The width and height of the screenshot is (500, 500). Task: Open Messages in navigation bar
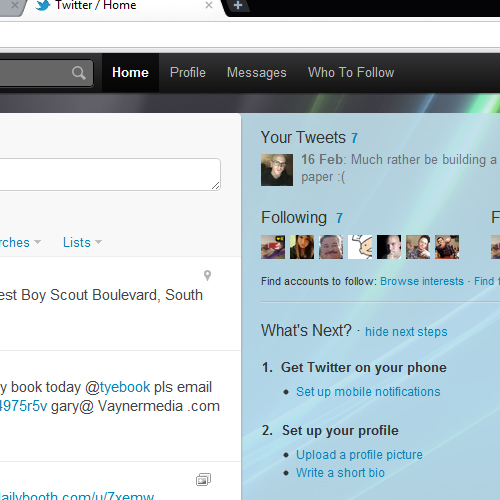click(x=257, y=72)
